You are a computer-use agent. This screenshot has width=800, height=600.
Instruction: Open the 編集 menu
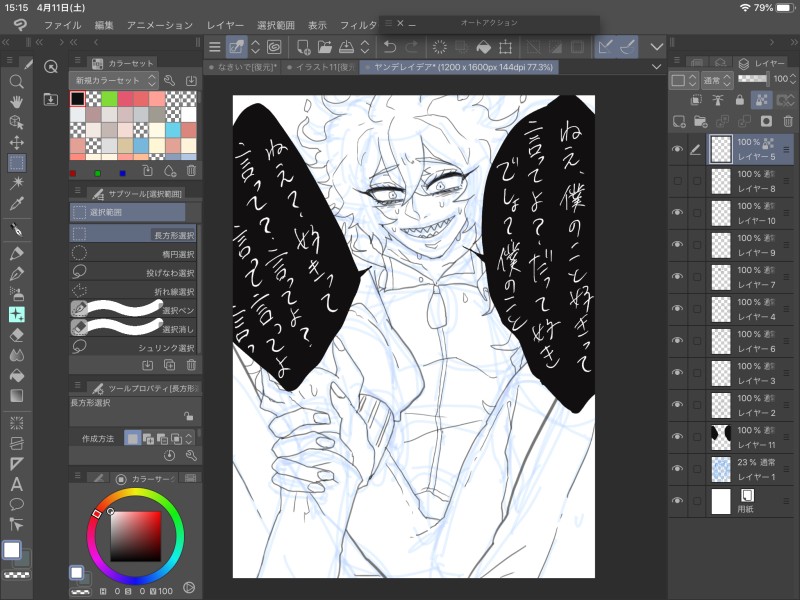click(104, 25)
